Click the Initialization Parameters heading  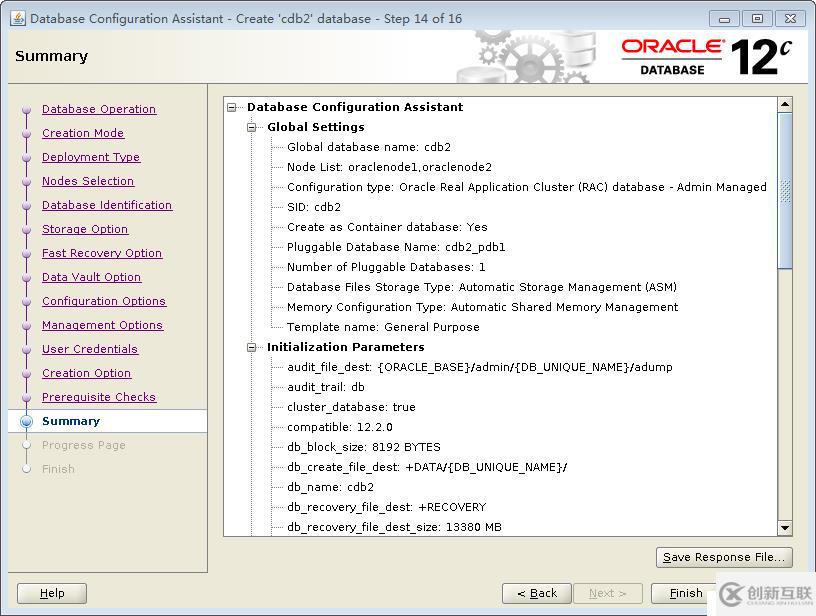coord(346,347)
